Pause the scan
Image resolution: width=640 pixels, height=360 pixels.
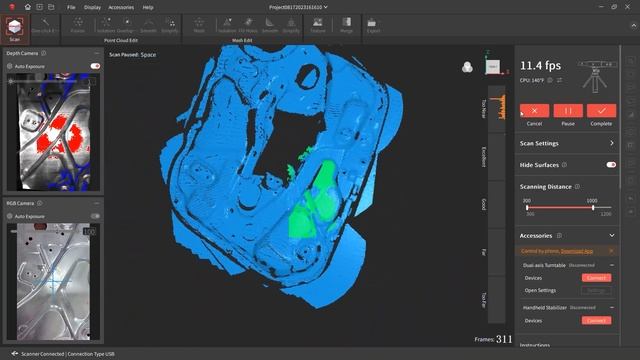pyautogui.click(x=568, y=111)
